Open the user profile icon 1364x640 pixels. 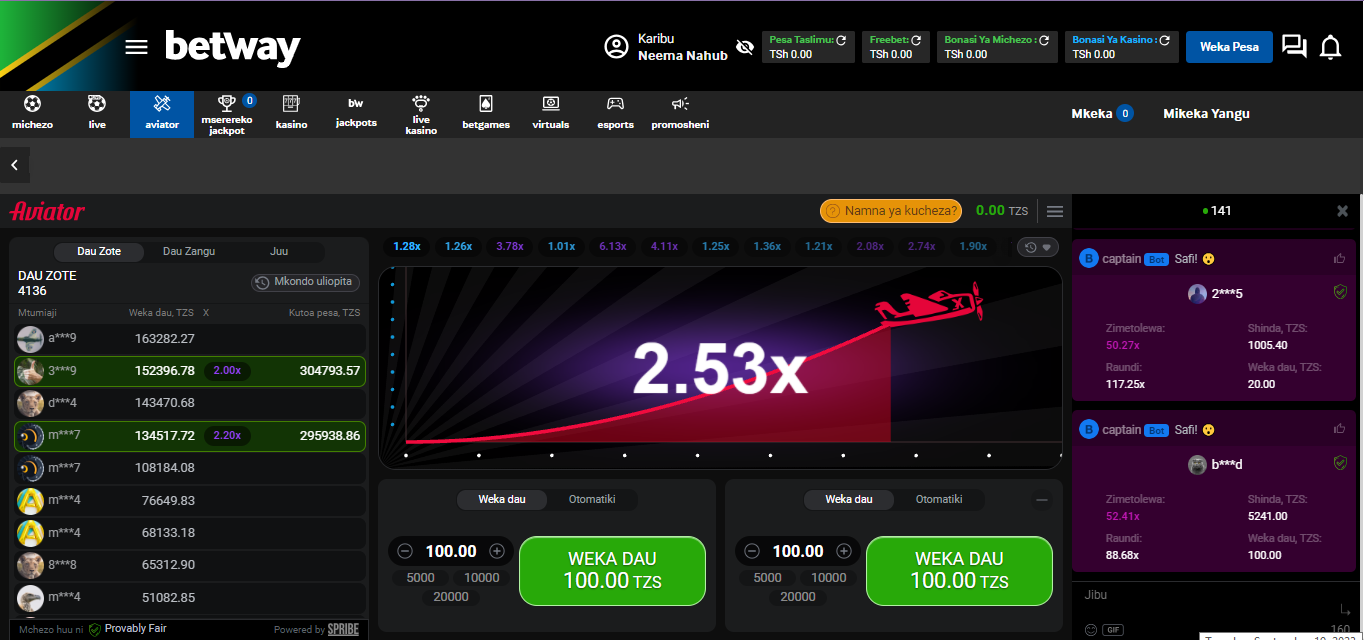616,47
